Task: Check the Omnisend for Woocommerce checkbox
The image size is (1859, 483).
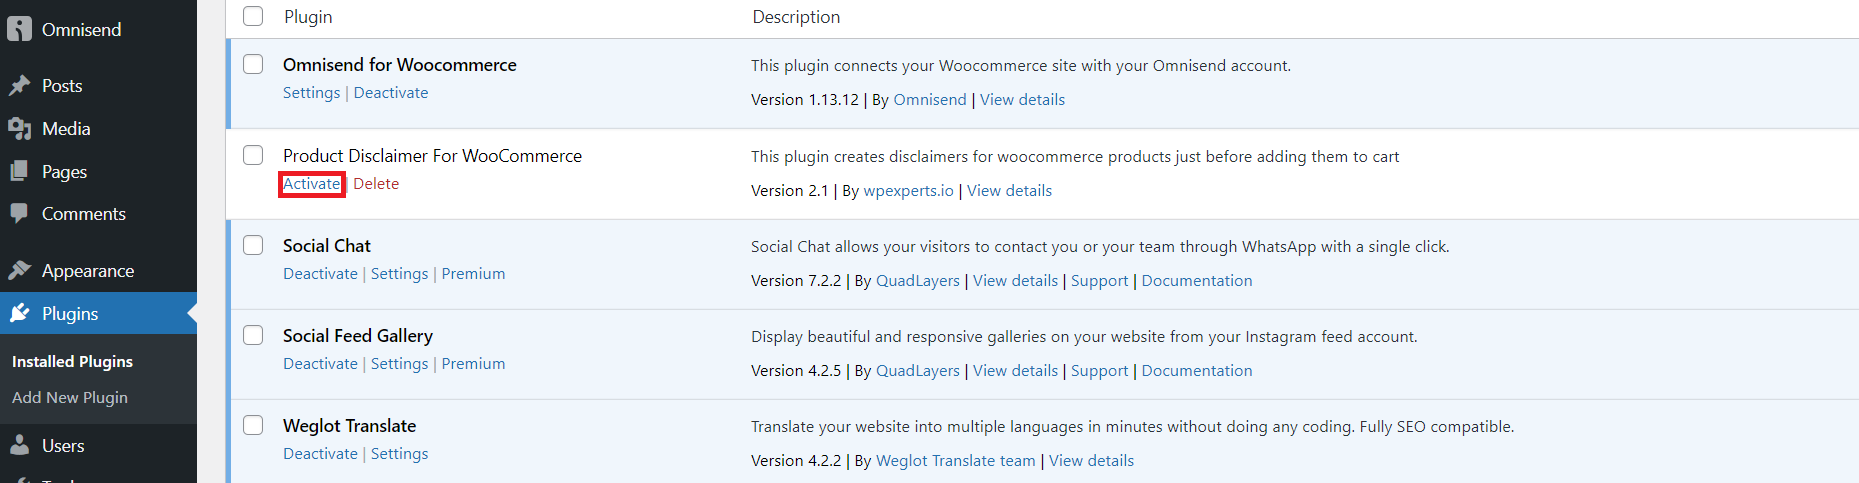Action: click(253, 64)
